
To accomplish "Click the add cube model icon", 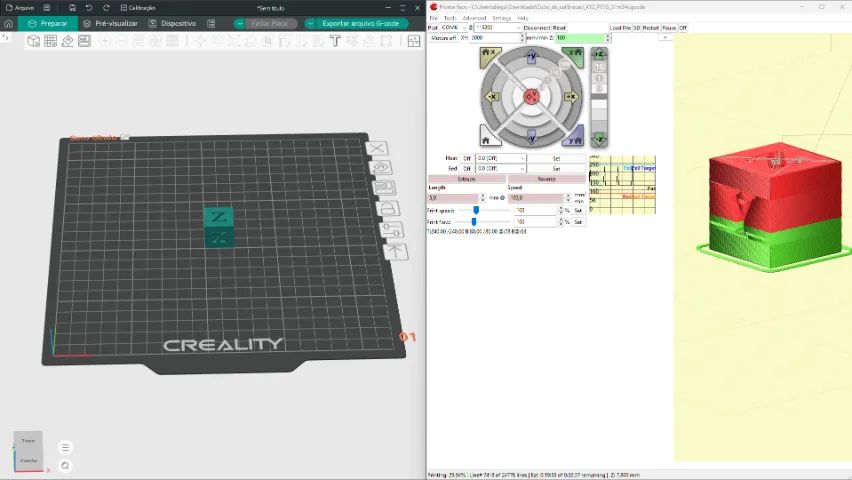I will (33, 41).
